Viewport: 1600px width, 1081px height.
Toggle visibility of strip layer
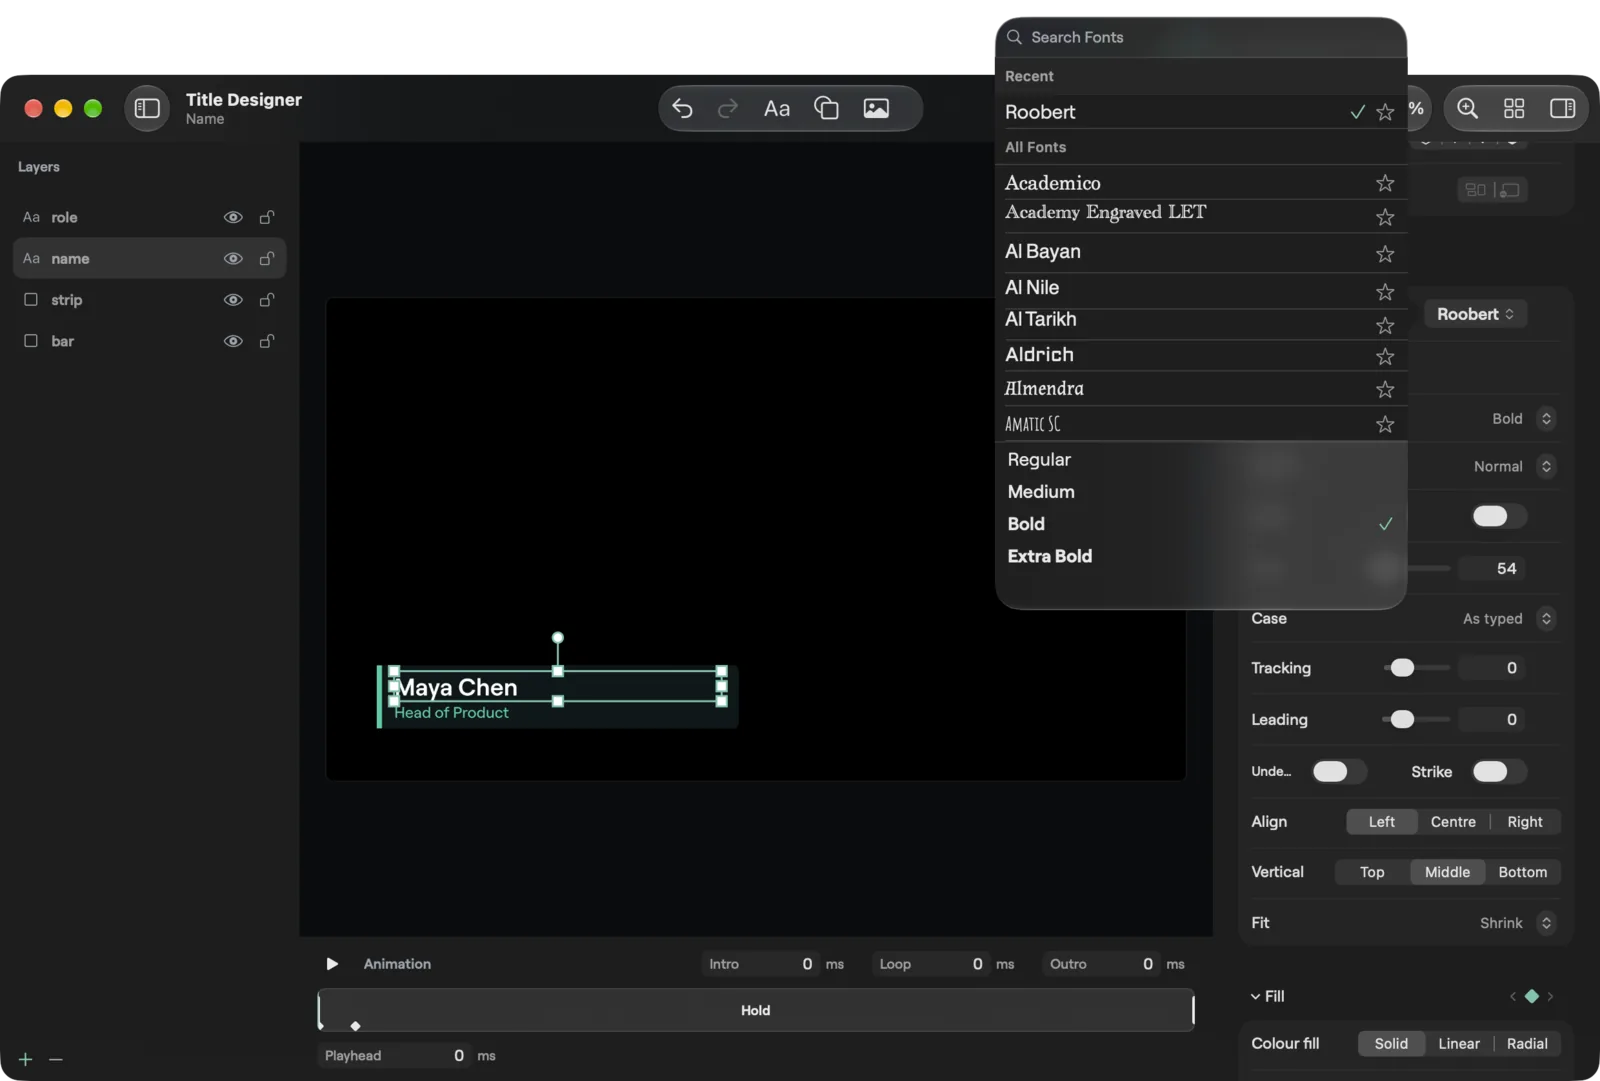pyautogui.click(x=233, y=300)
